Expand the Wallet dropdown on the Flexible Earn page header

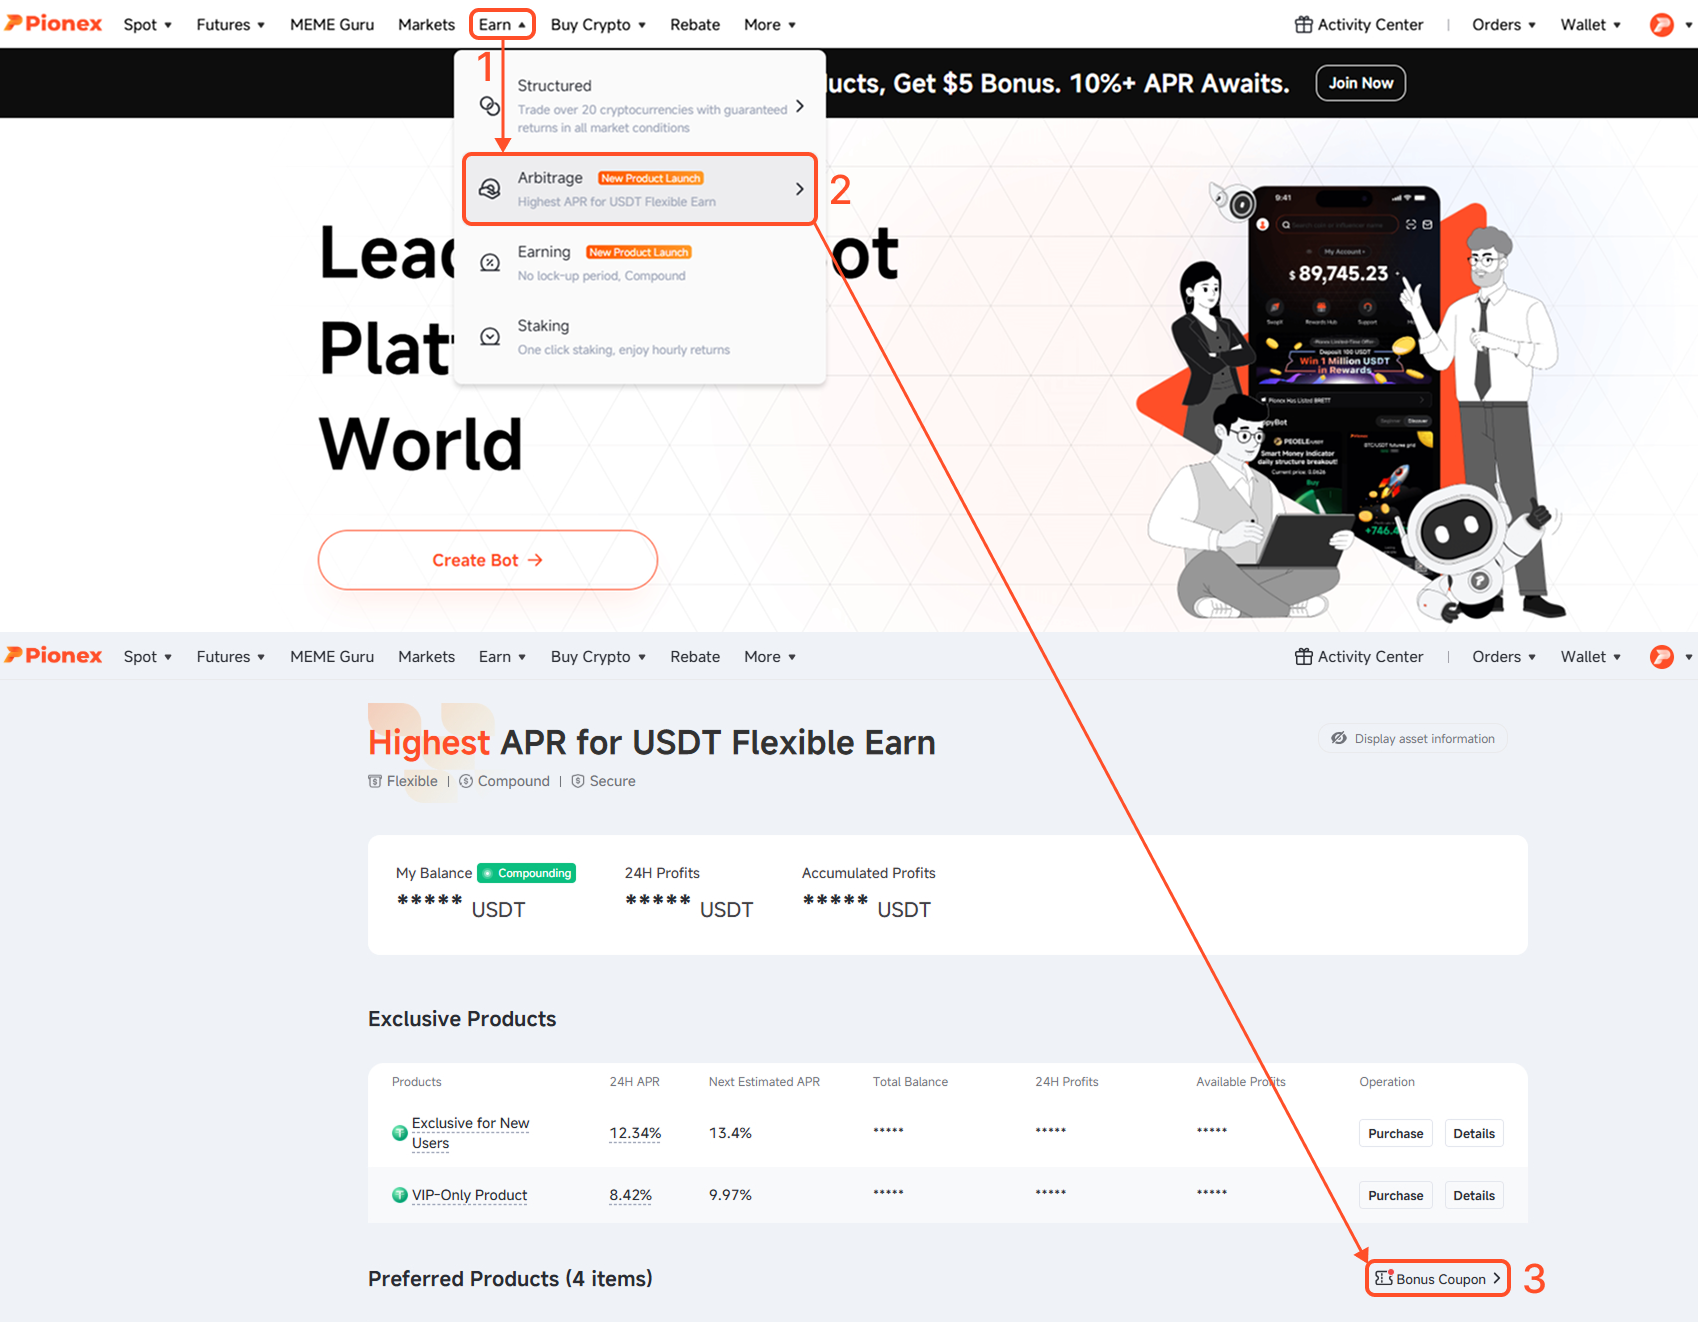(1591, 657)
